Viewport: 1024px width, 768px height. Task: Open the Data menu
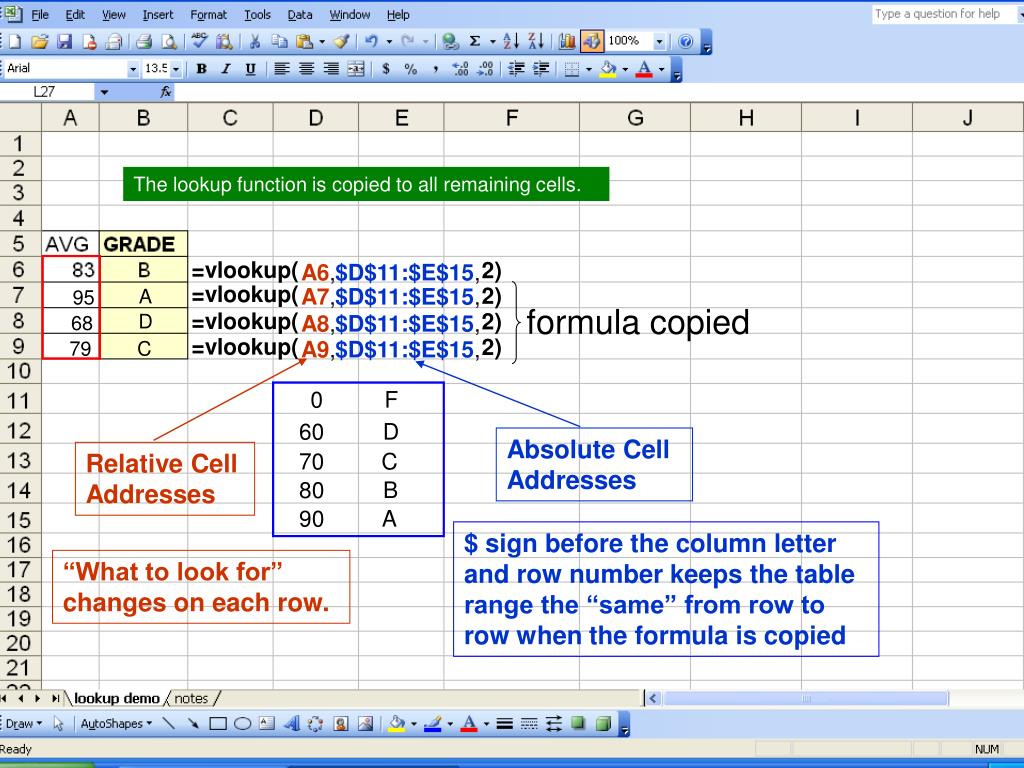(300, 14)
